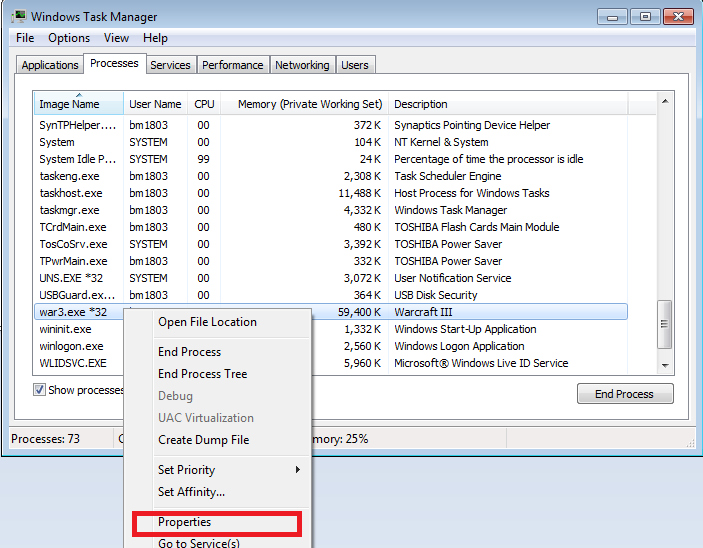The width and height of the screenshot is (703, 548).
Task: Click the User Notification Service description
Action: point(452,278)
